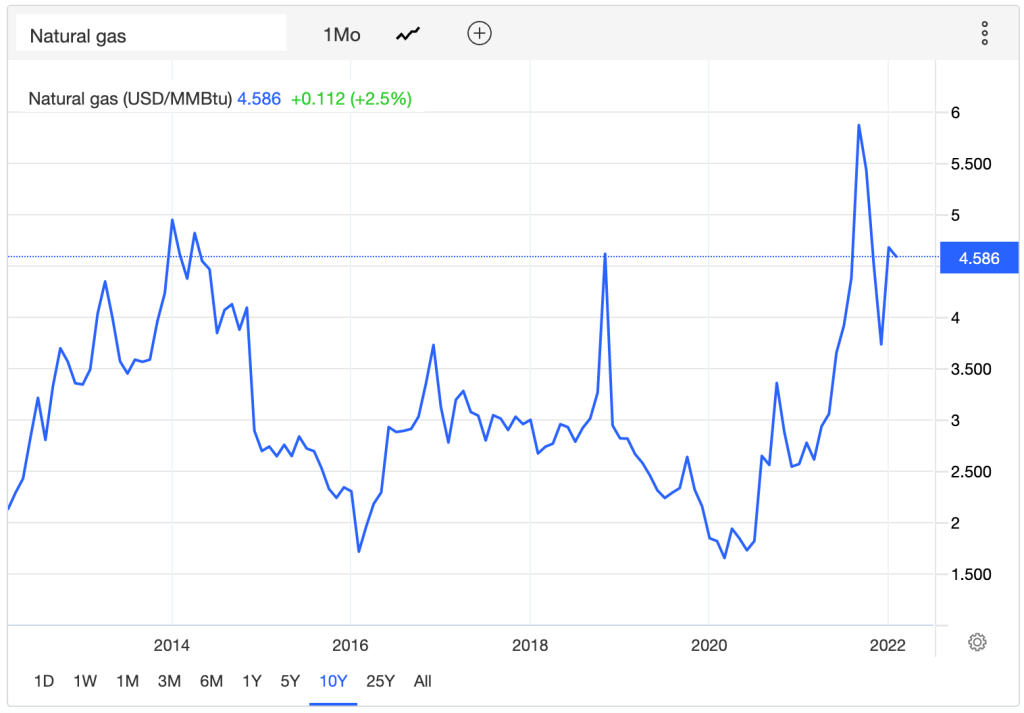
Task: Select the 1W range button
Action: click(x=85, y=681)
